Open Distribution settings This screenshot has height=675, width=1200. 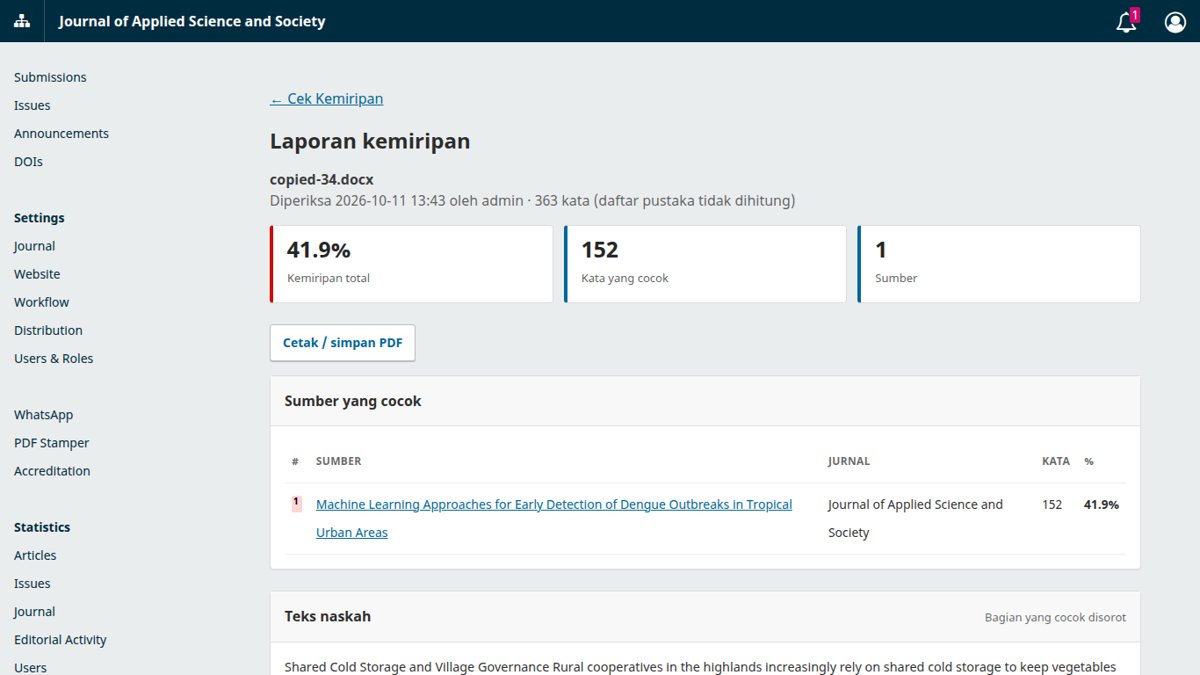48,330
